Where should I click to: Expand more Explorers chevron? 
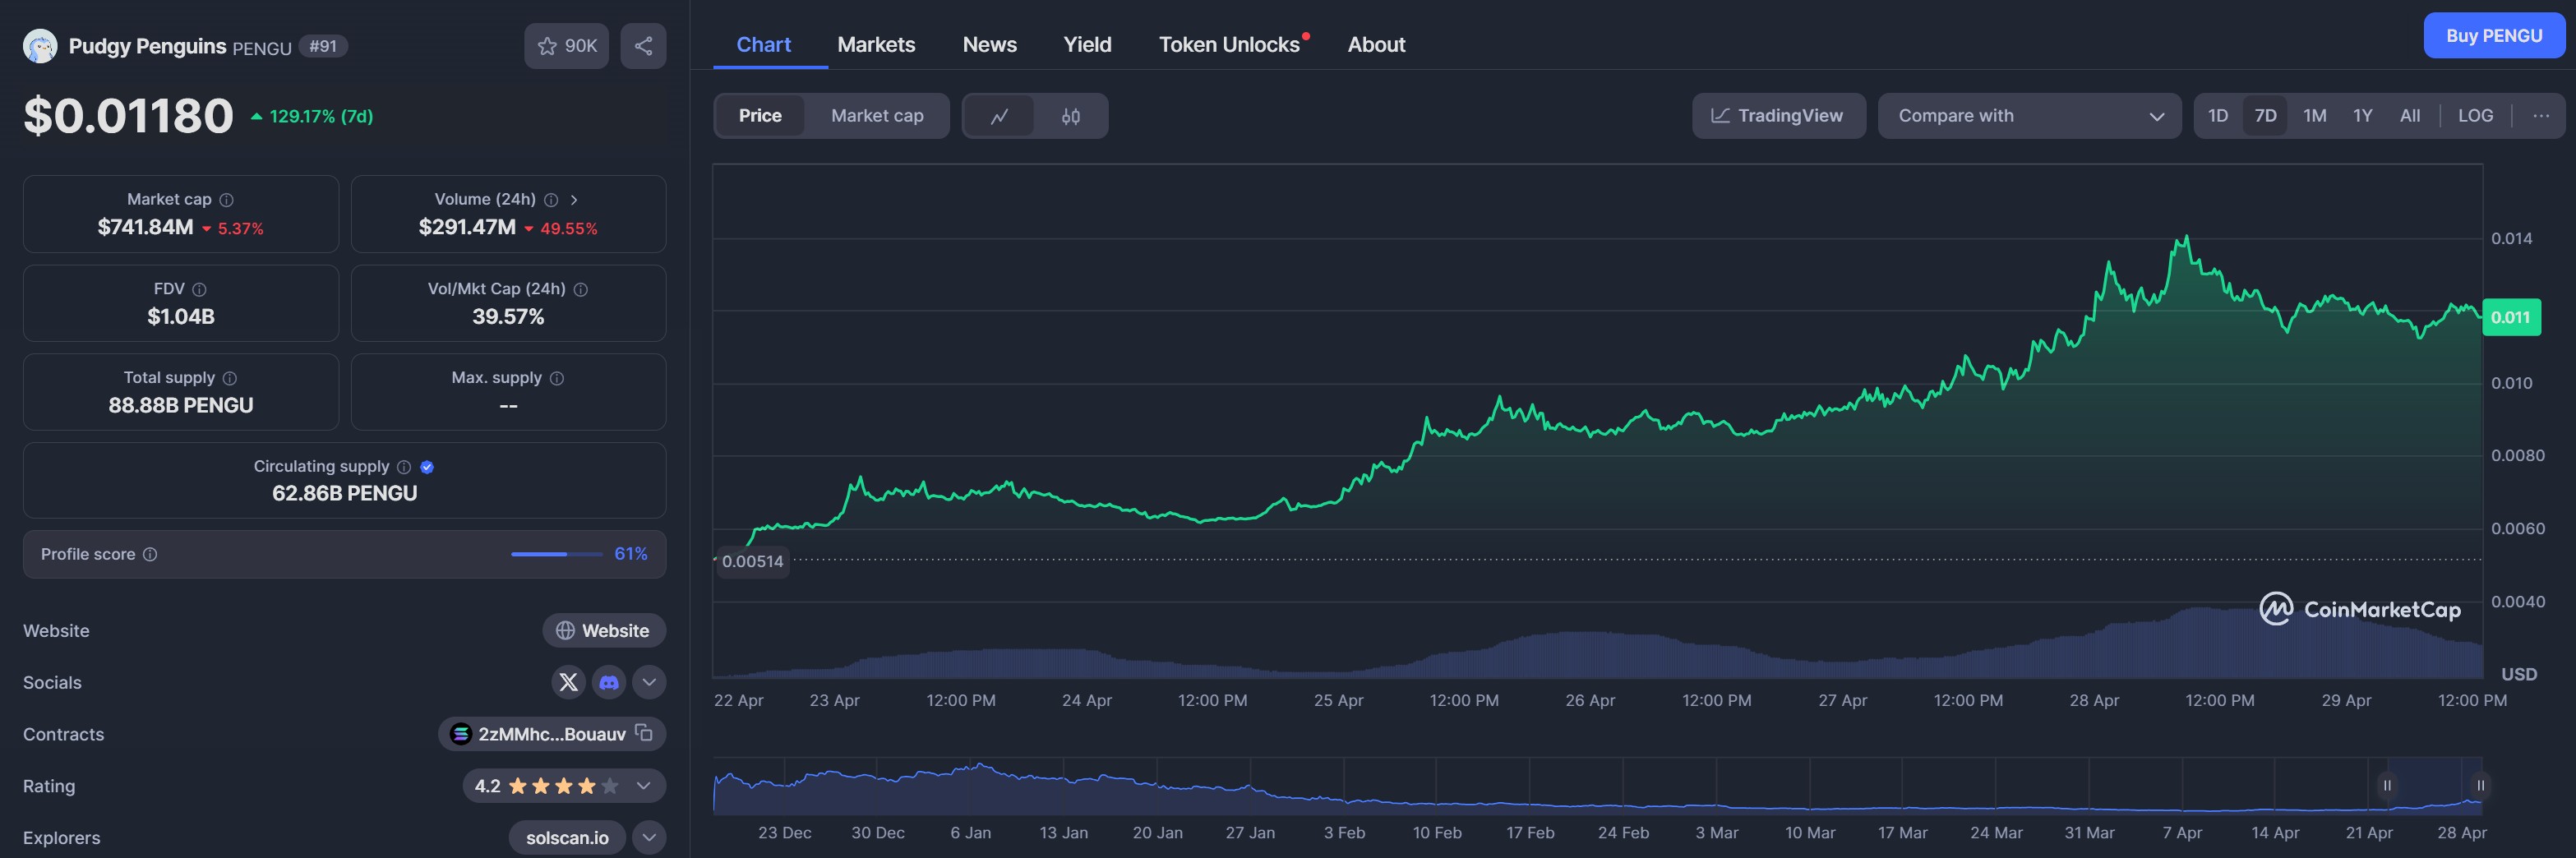[649, 837]
